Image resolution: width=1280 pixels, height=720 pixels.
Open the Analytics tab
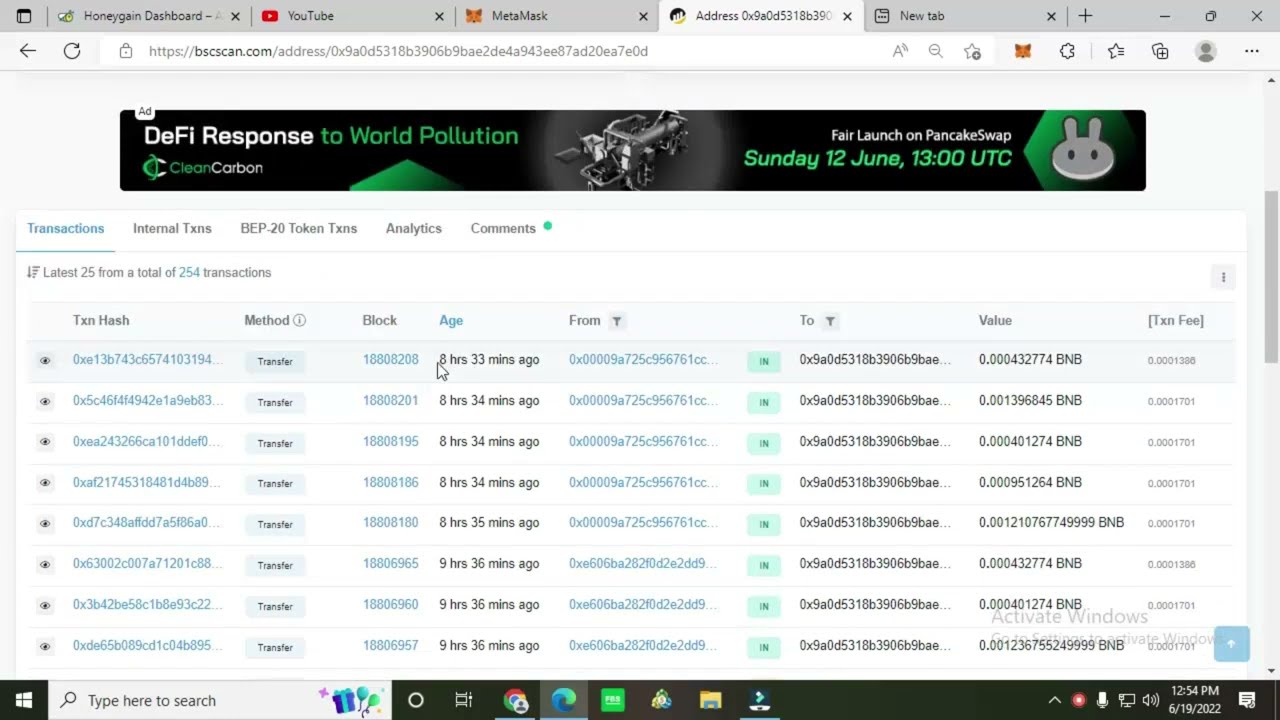[x=413, y=228]
